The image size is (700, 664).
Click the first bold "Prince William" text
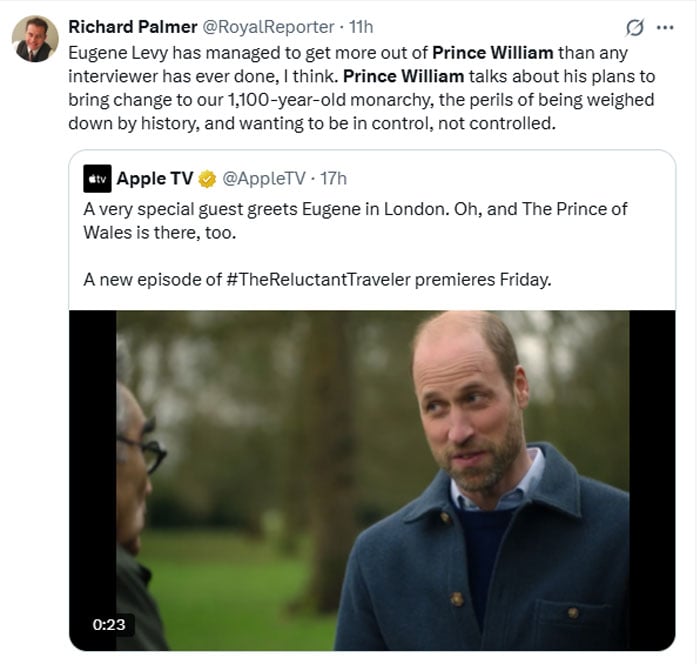(492, 52)
